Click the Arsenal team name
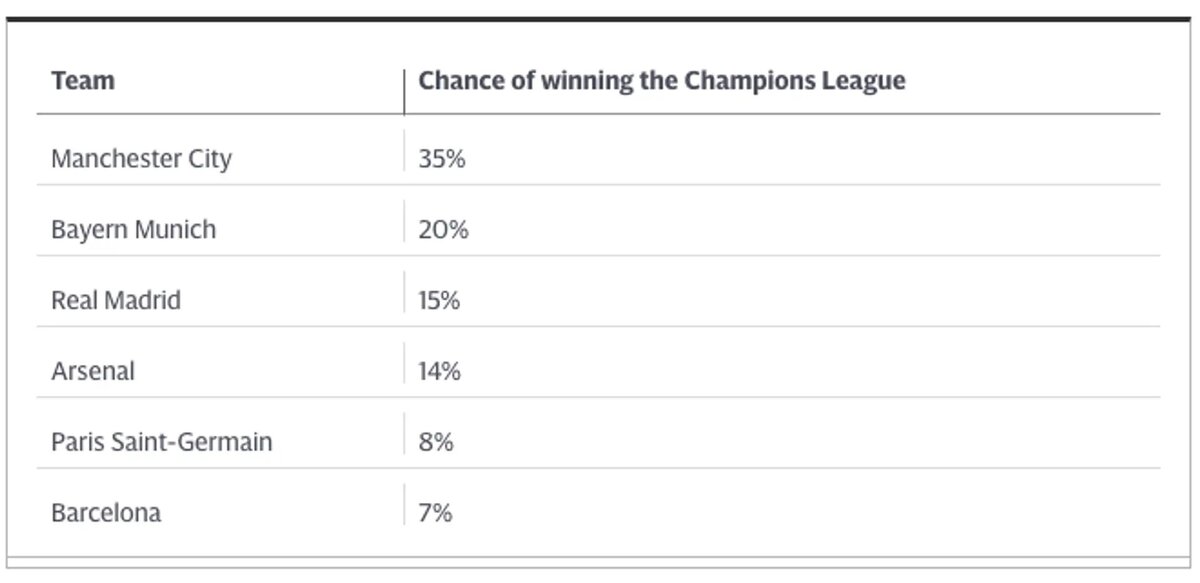Viewport: 1200px width, 583px height. pos(93,371)
